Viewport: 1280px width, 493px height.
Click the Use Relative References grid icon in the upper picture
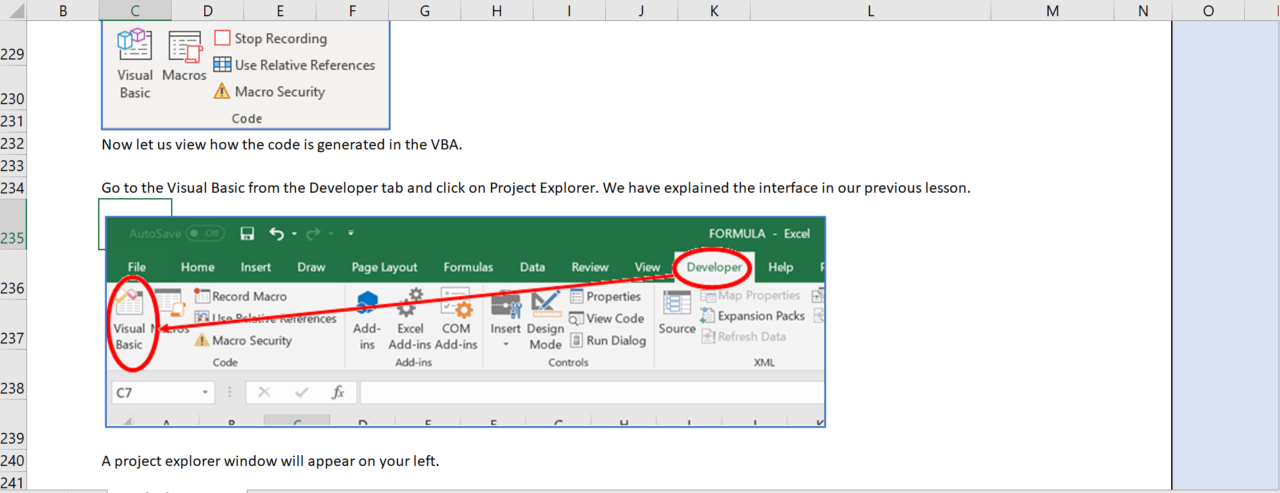pyautogui.click(x=222, y=65)
